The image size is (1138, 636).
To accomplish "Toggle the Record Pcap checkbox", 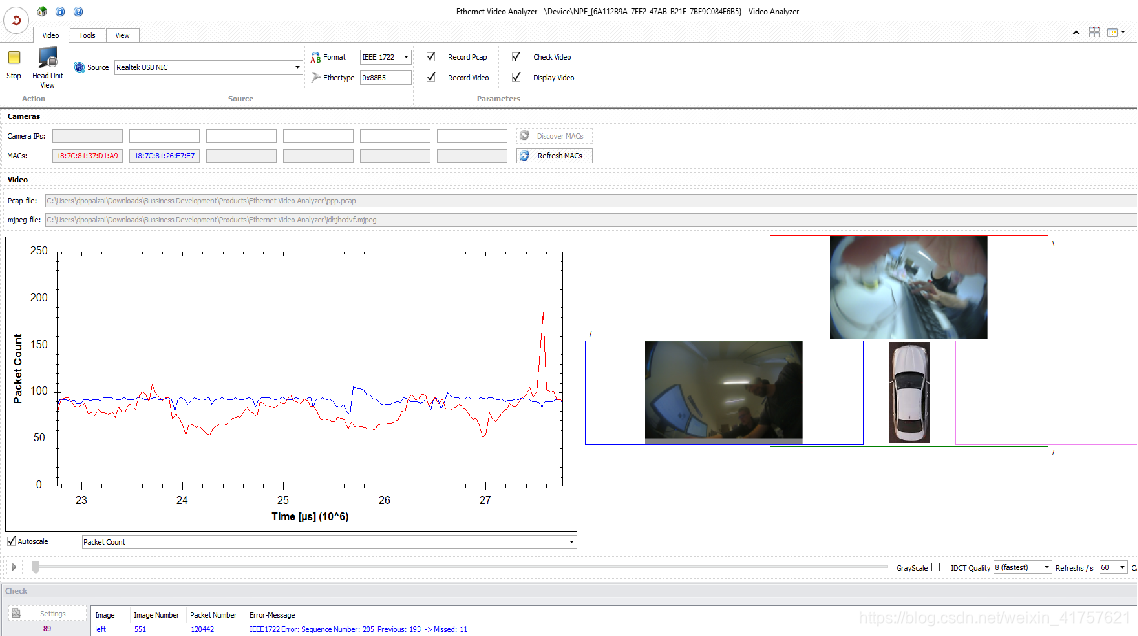I will coord(431,57).
